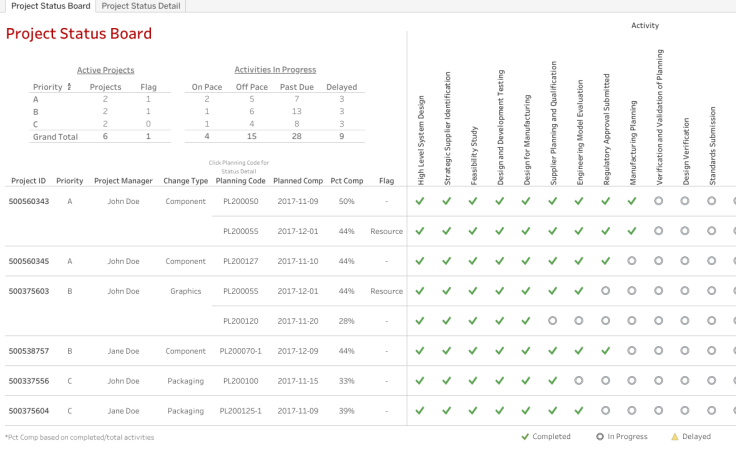The image size is (736, 454).
Task: Click PL200120's Supplier Planning in-progress circle
Action: (553, 321)
